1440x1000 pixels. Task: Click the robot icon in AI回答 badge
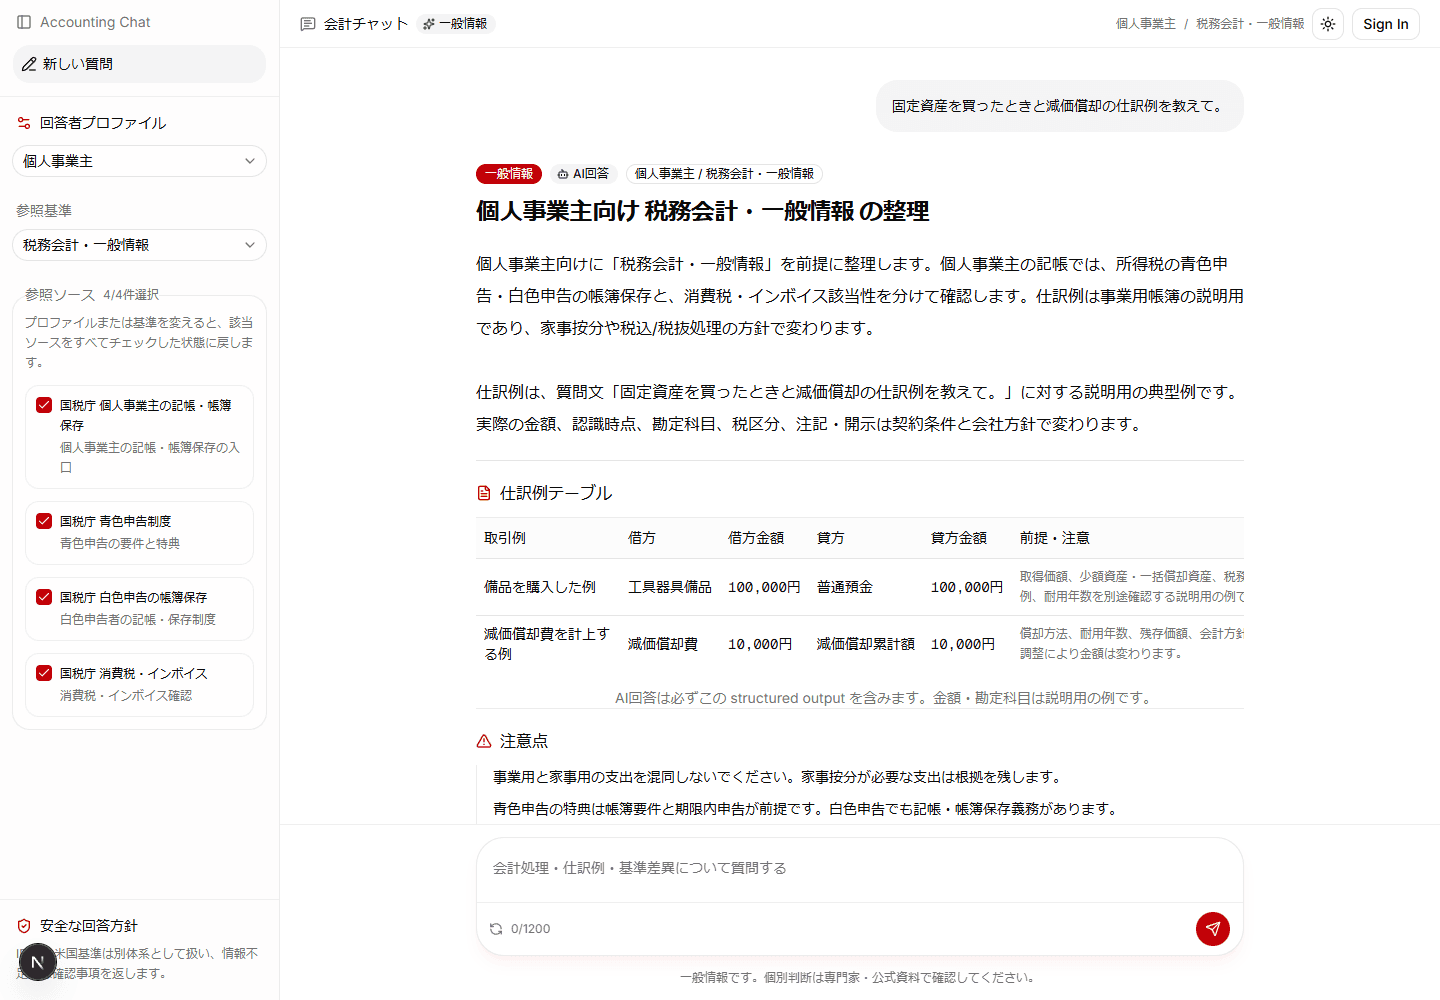(x=563, y=174)
